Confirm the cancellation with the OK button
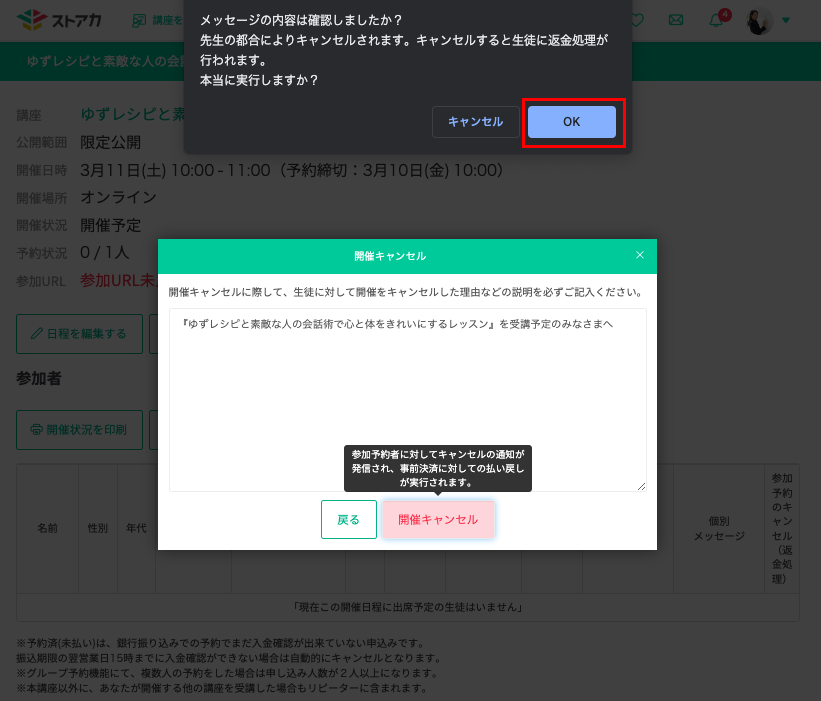The height and width of the screenshot is (701, 821). tap(571, 122)
